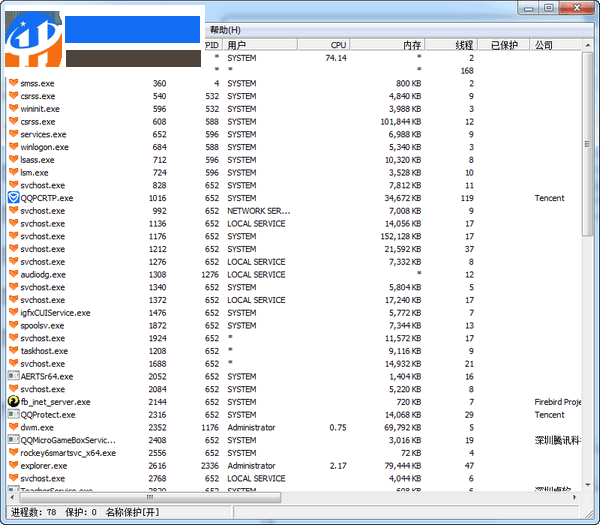Sort by the 线程 column header
Image resolution: width=600 pixels, height=525 pixels.
click(x=452, y=45)
